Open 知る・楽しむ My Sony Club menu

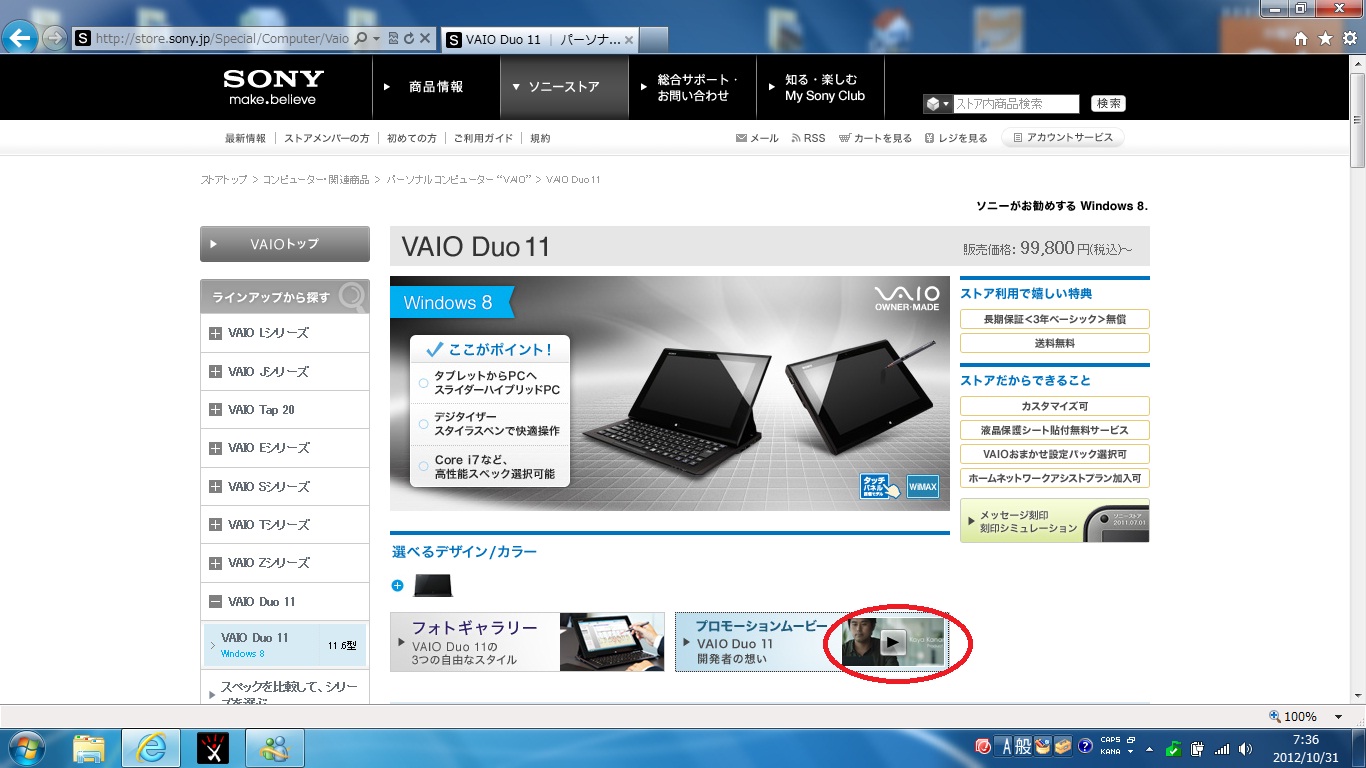coord(820,87)
